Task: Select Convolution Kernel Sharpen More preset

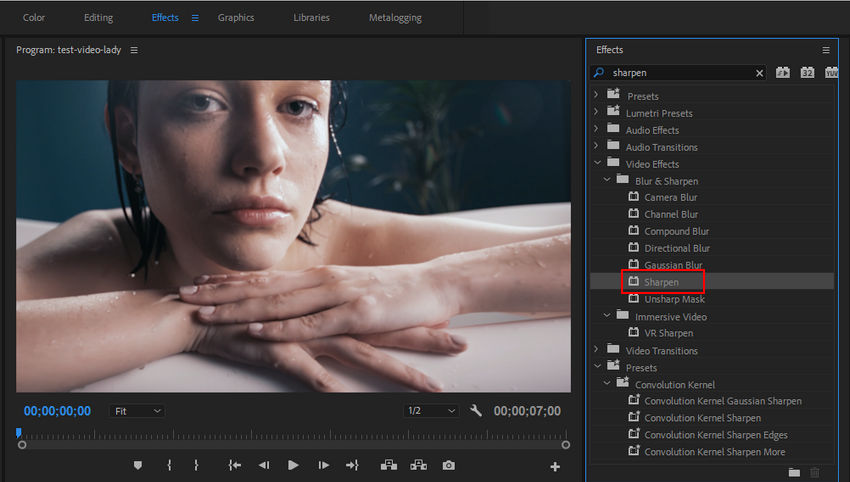Action: [714, 452]
